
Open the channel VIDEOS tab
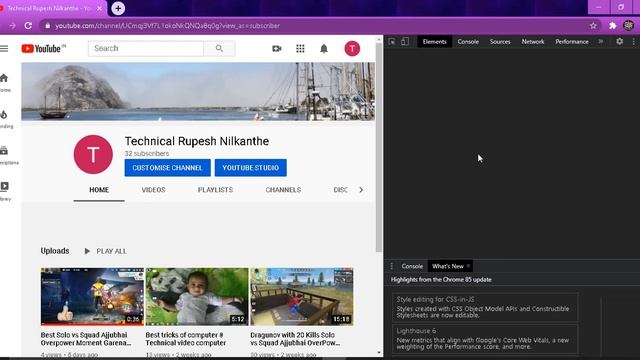[x=153, y=190]
